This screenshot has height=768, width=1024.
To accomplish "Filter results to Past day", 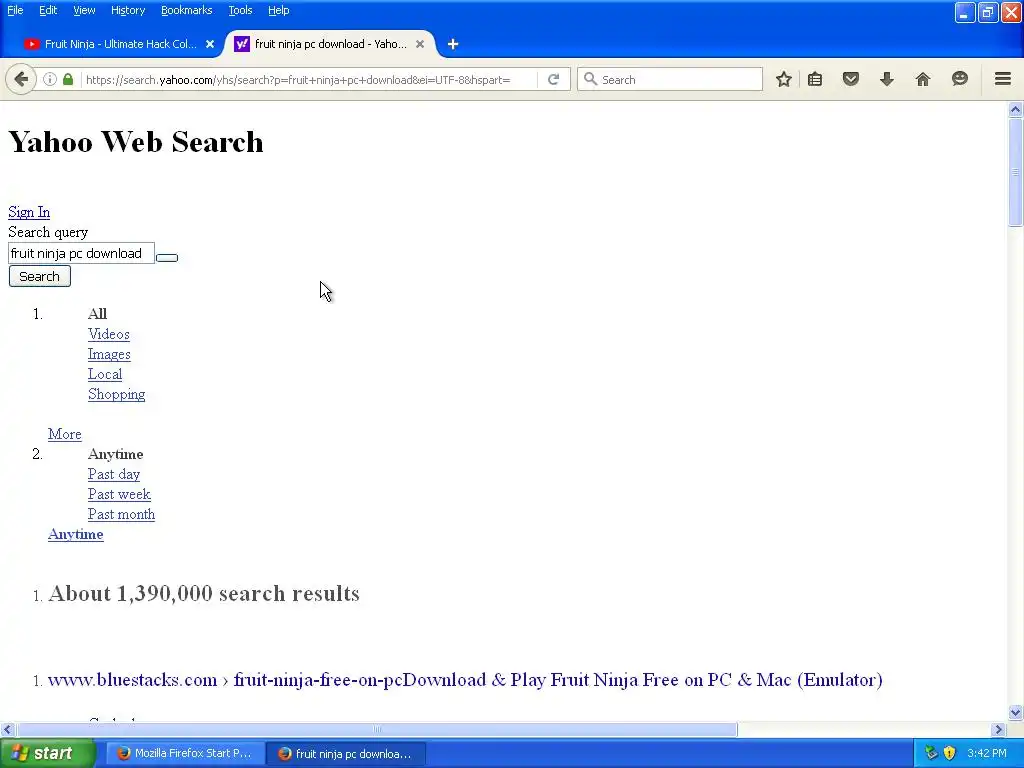I will [x=114, y=474].
